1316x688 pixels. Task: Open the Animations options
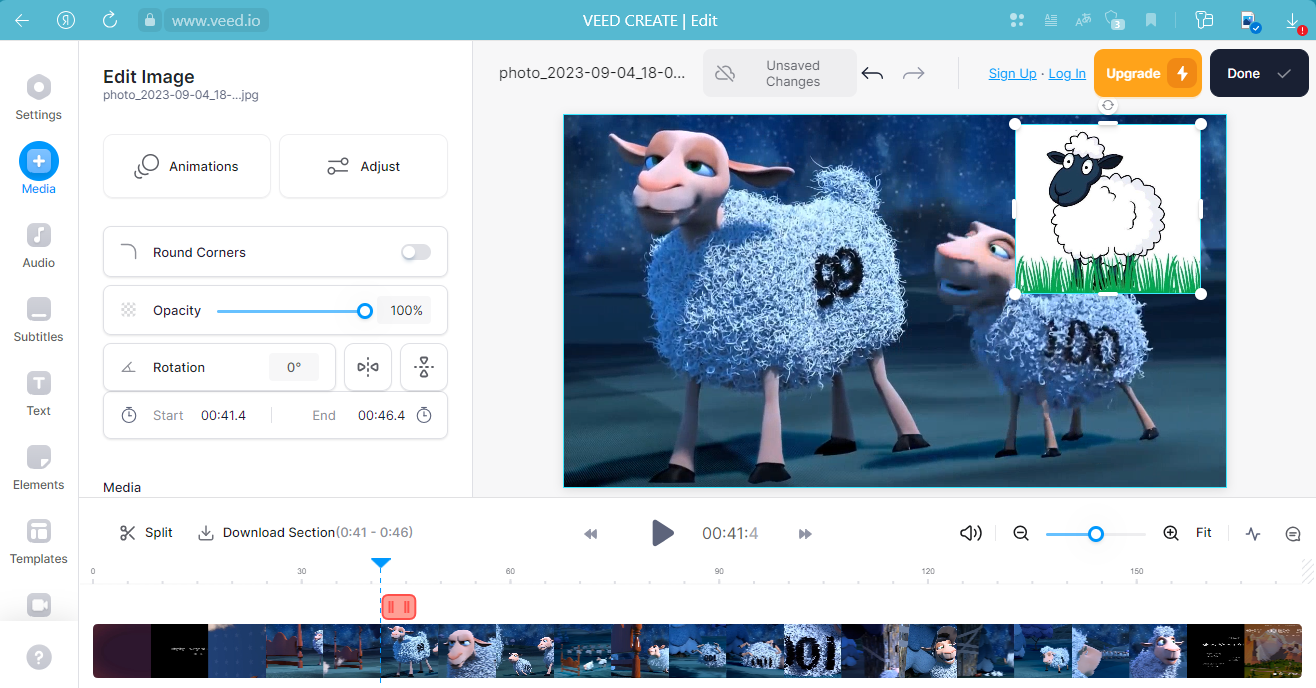coord(187,166)
